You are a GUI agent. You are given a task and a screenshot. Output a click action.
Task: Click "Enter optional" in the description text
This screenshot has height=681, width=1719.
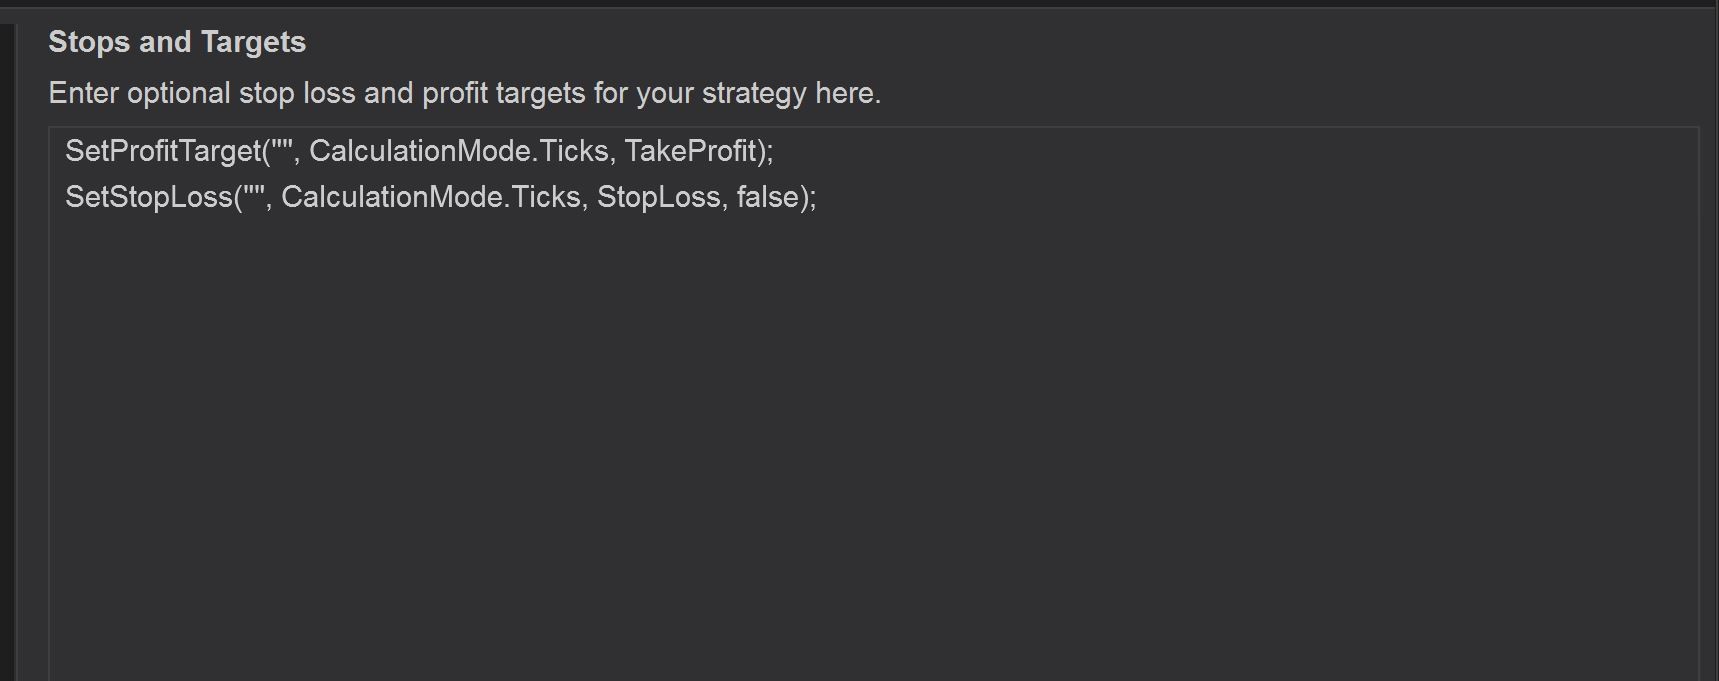click(x=139, y=93)
